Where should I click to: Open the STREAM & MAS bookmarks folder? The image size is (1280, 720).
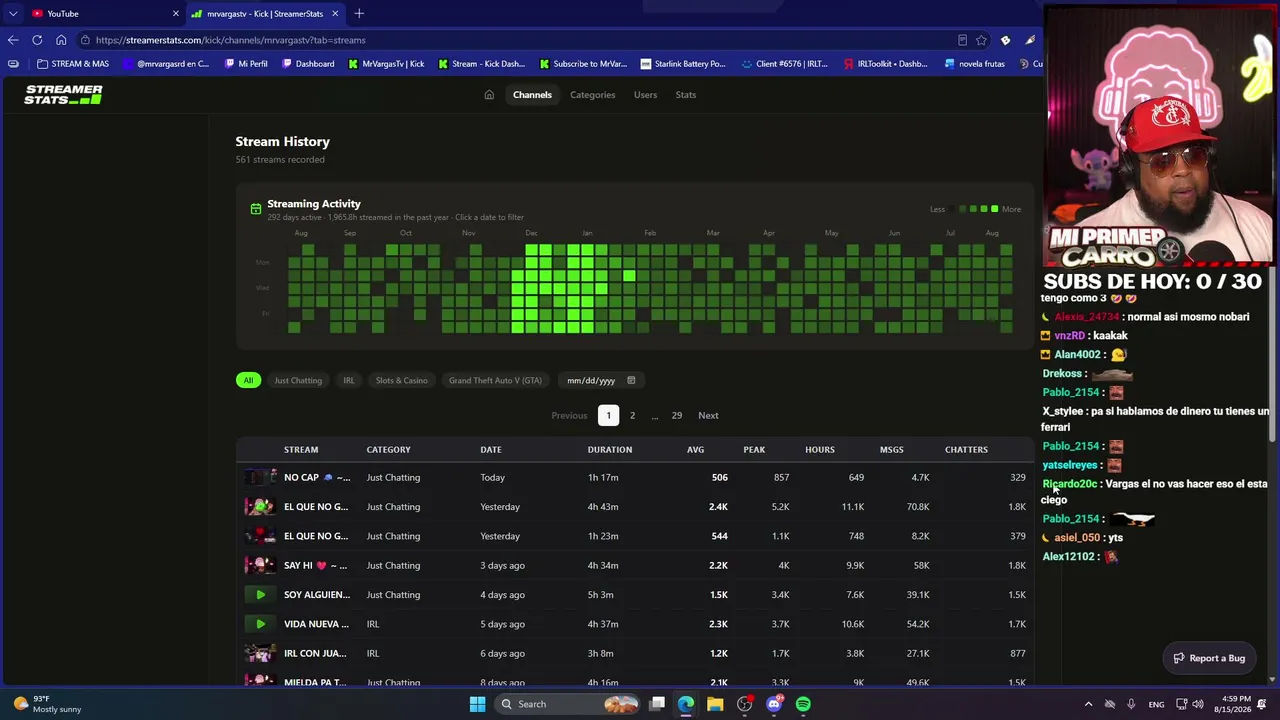(x=73, y=64)
